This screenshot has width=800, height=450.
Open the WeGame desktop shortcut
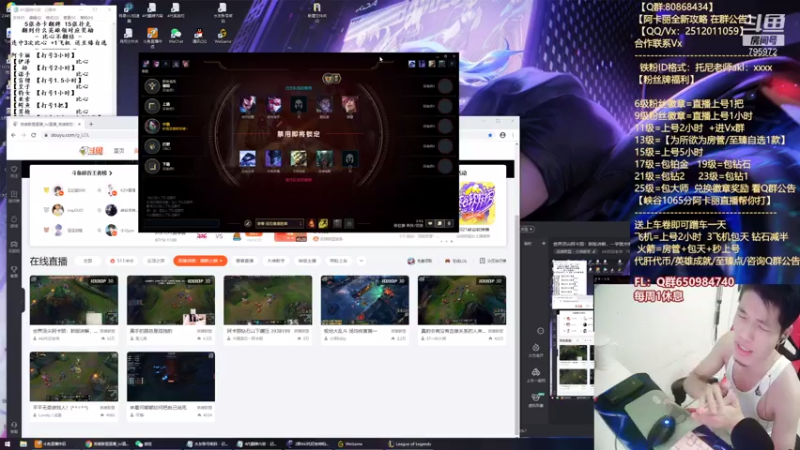[x=222, y=36]
